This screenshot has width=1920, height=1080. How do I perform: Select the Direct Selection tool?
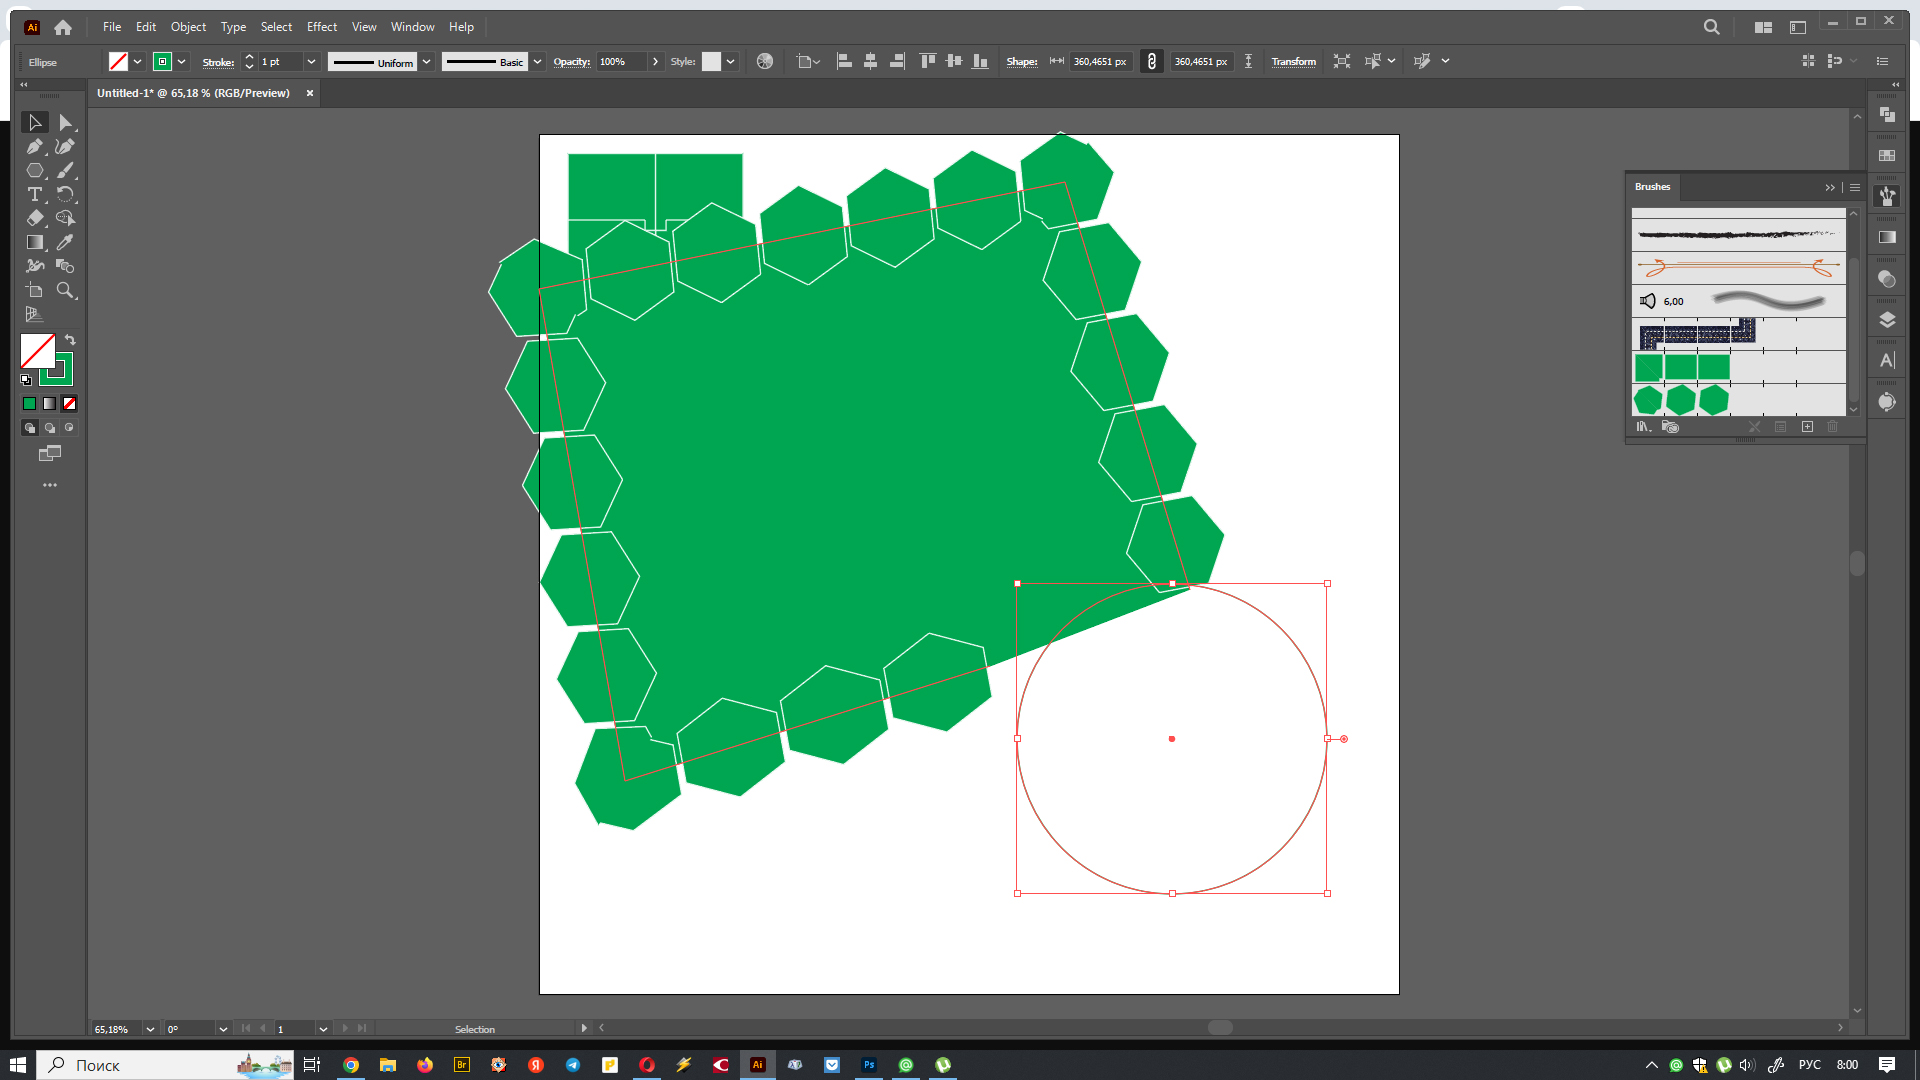pos(65,122)
